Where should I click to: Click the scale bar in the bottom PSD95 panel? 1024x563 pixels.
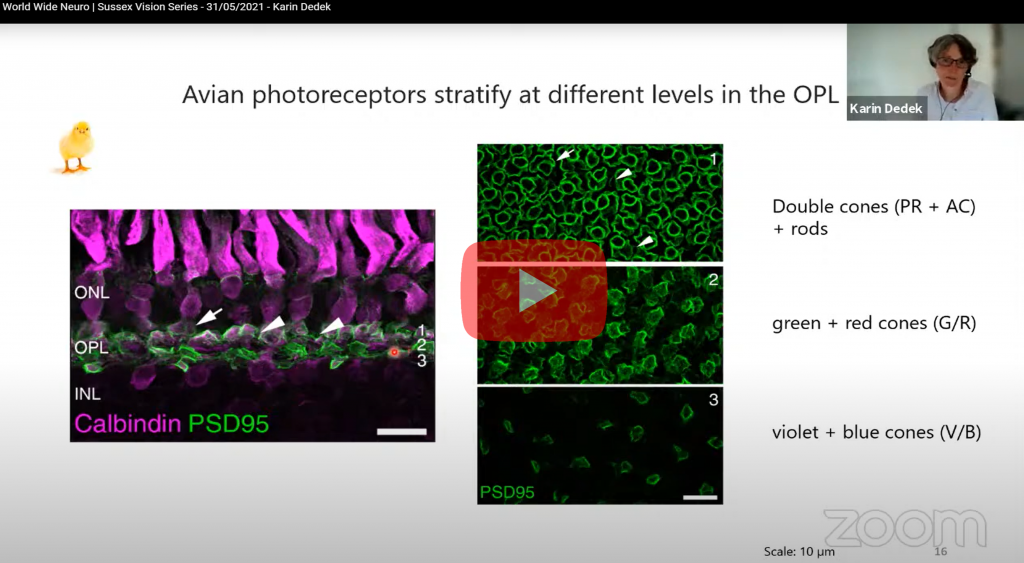(x=699, y=495)
